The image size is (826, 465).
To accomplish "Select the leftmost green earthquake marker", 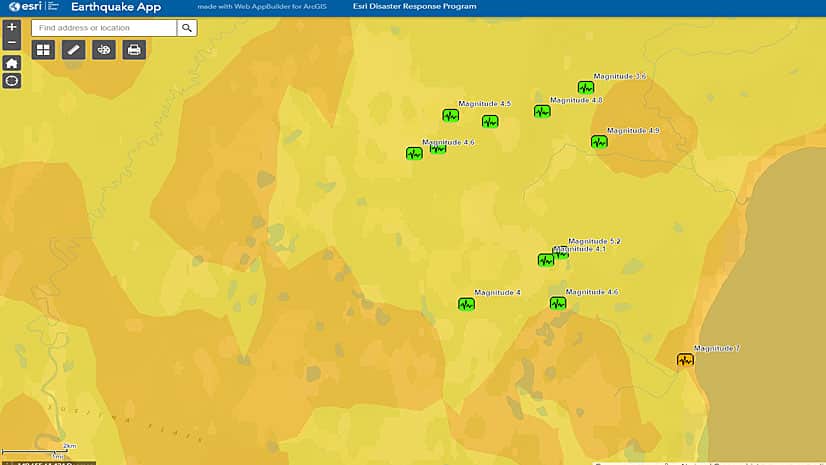I will pos(414,153).
